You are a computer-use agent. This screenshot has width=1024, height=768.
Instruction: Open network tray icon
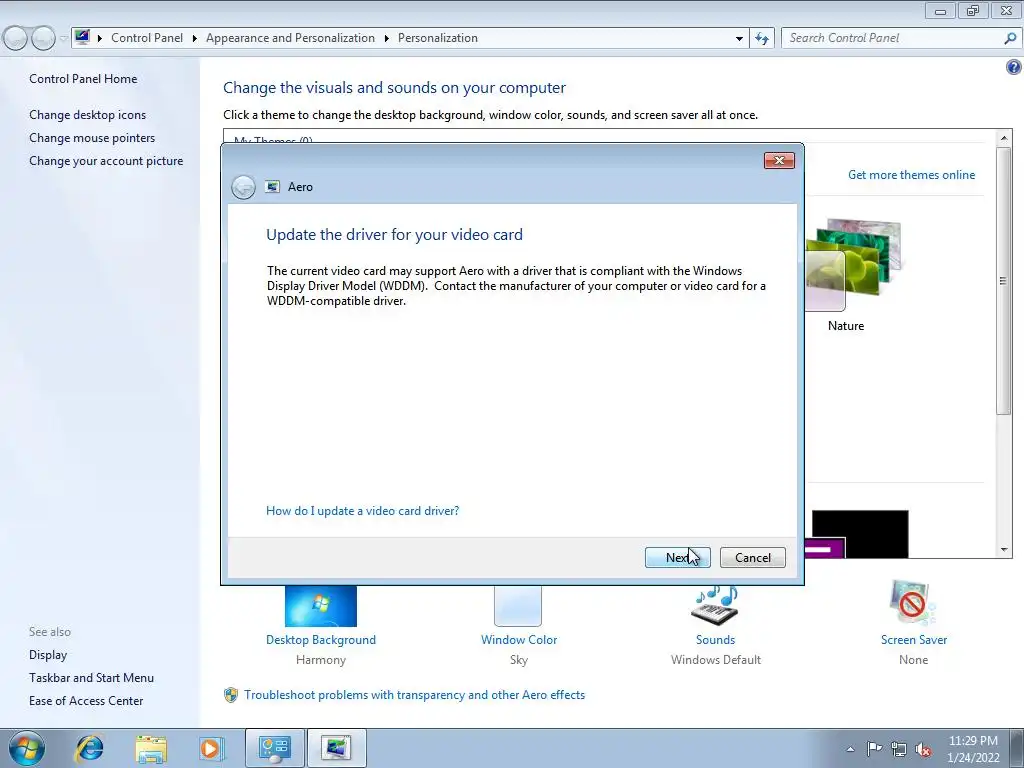(899, 749)
